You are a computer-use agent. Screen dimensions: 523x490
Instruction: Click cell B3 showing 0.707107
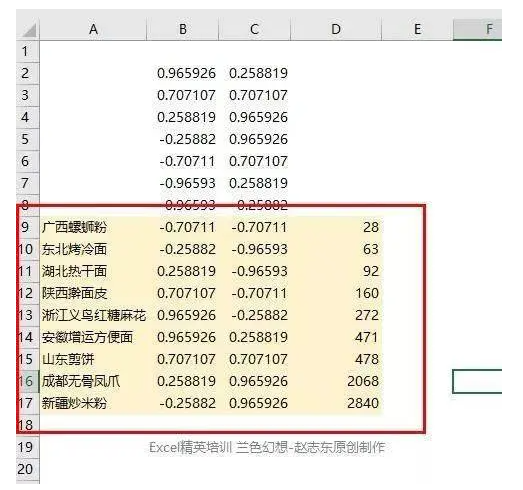pos(182,95)
